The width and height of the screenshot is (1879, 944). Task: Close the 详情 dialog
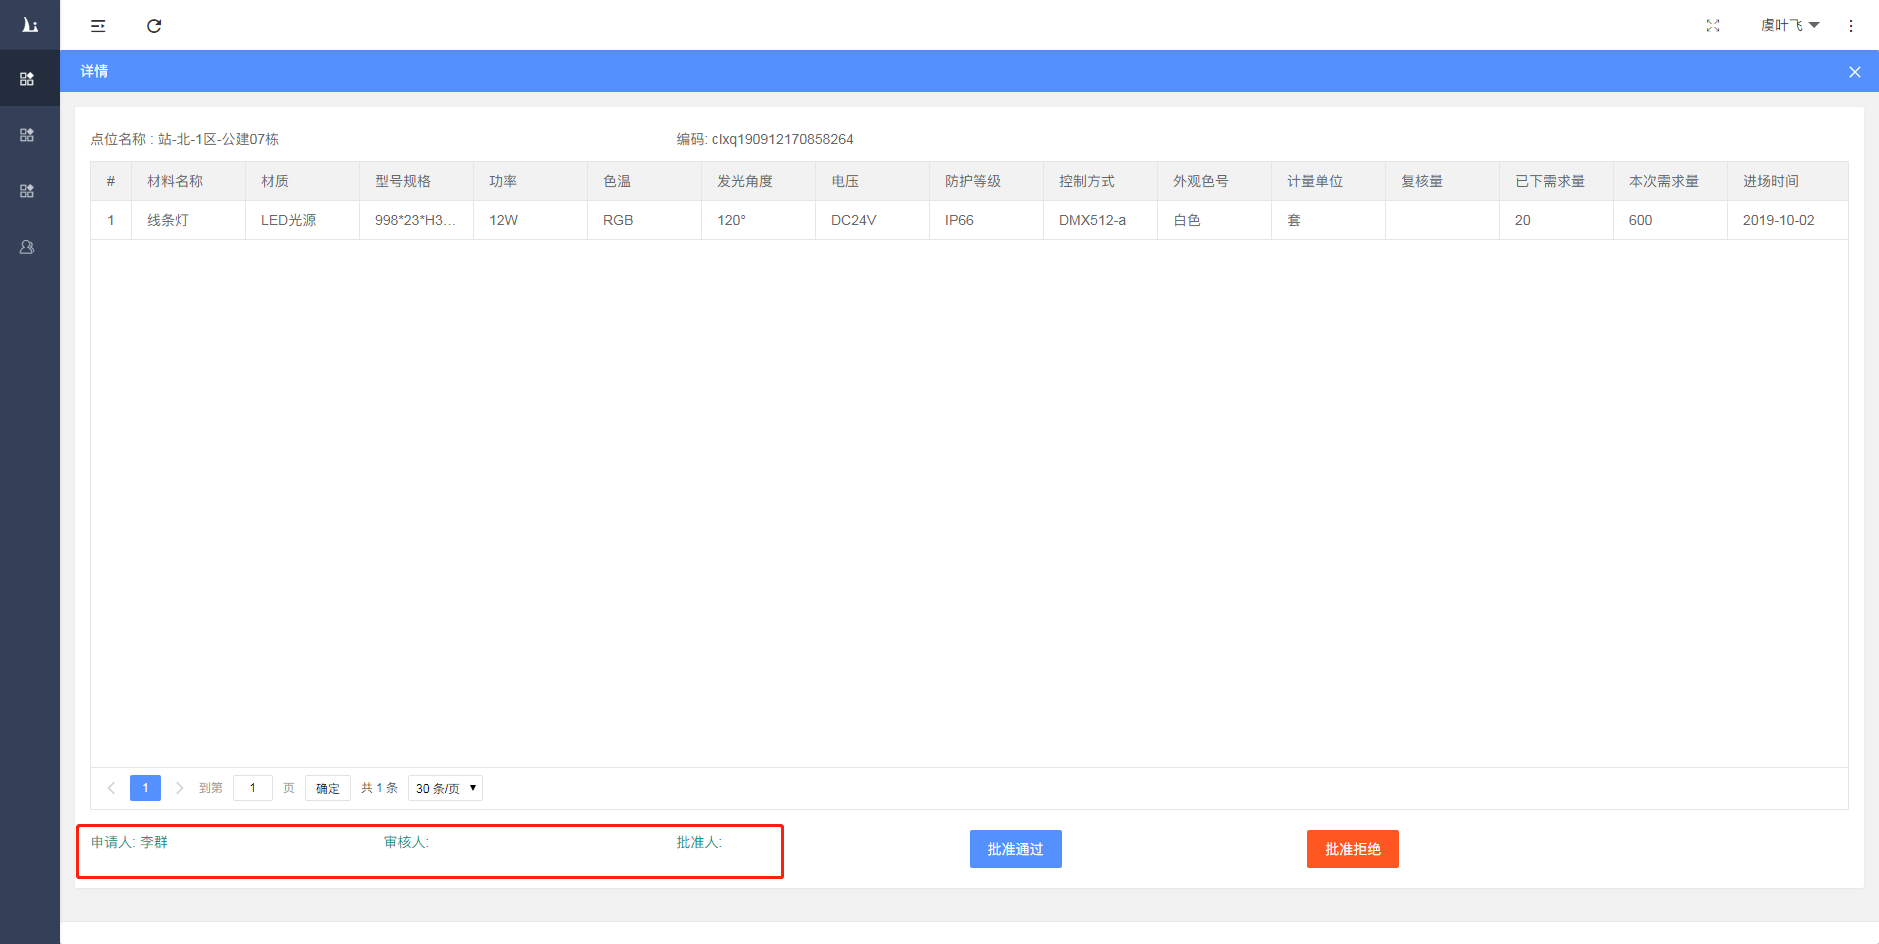[1855, 72]
